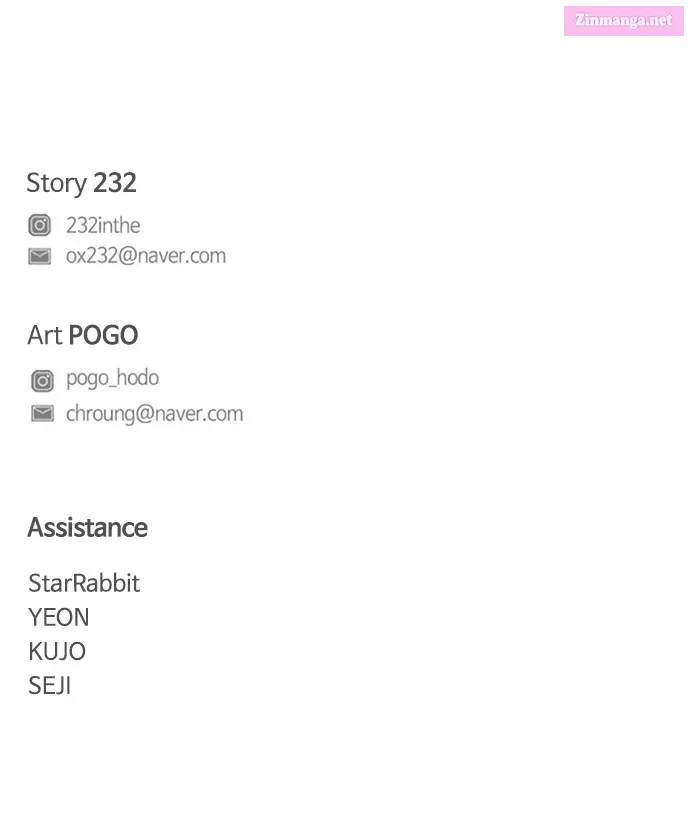Click the mail icon beside ox232@naver.com
Viewport: 690px width, 817px height.
click(x=40, y=256)
